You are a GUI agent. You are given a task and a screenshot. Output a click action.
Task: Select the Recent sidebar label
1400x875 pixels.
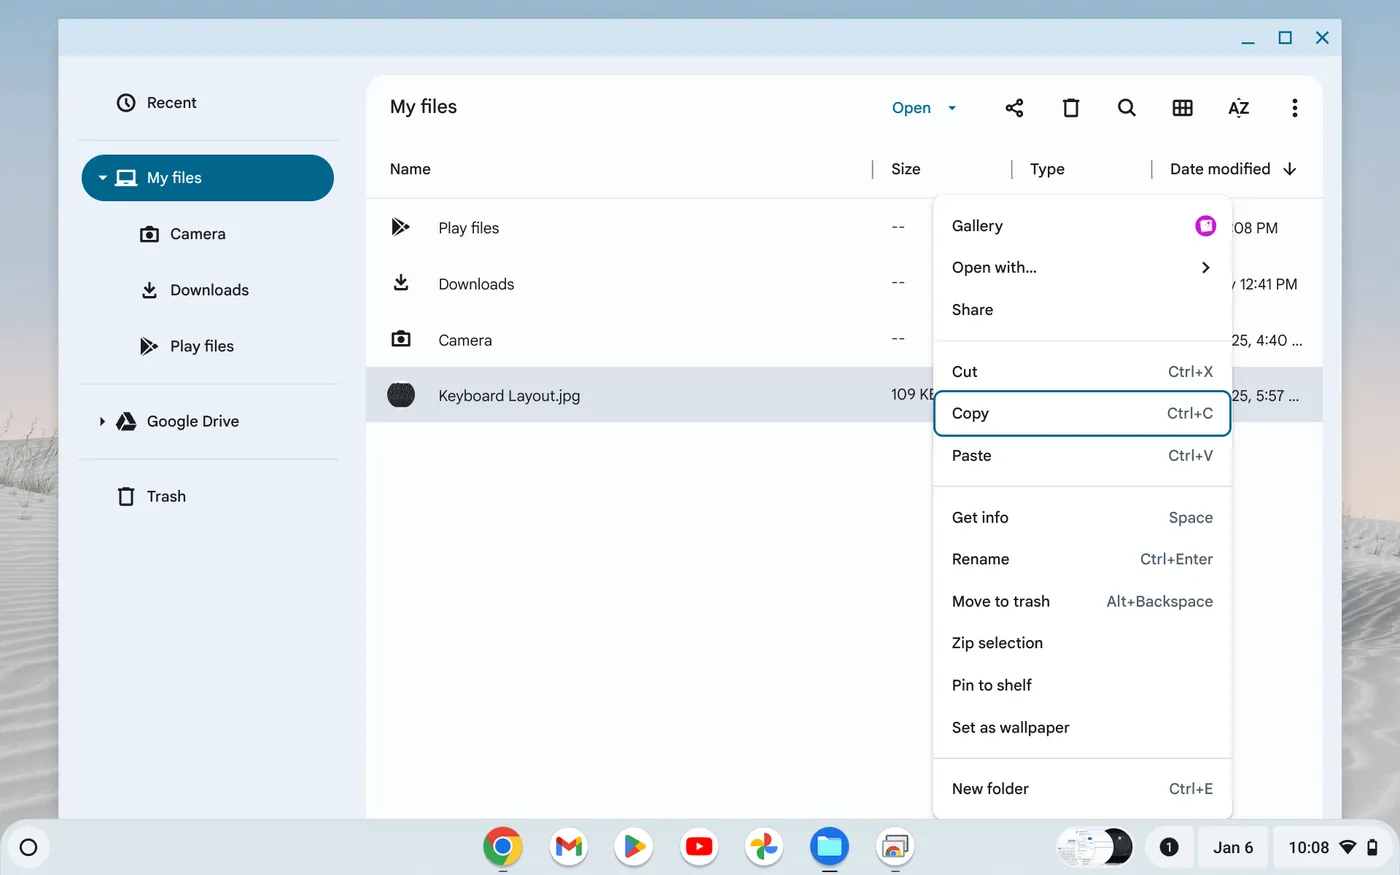tap(172, 103)
